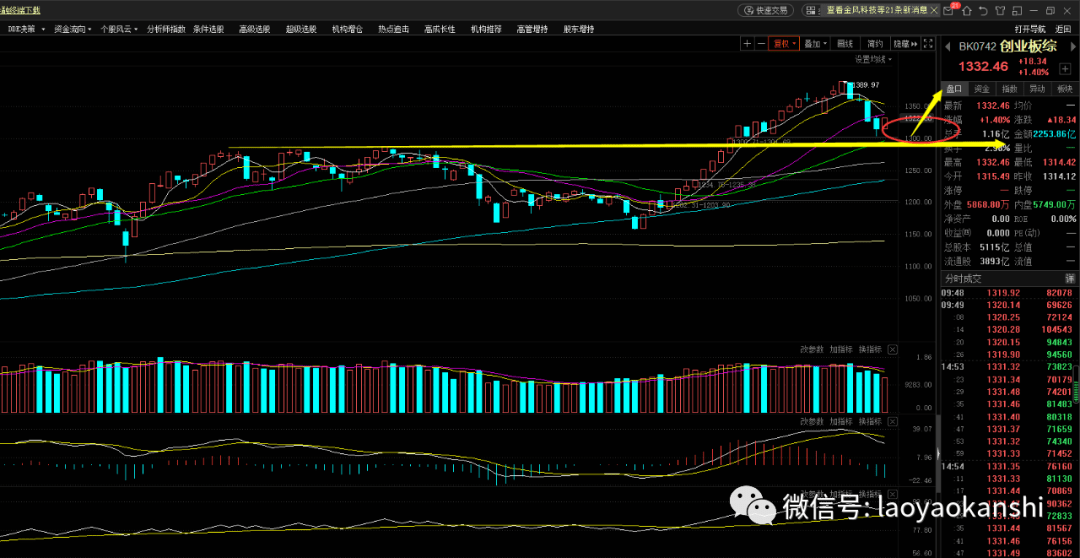Open the 叠加 overlay dropdown

tap(816, 43)
